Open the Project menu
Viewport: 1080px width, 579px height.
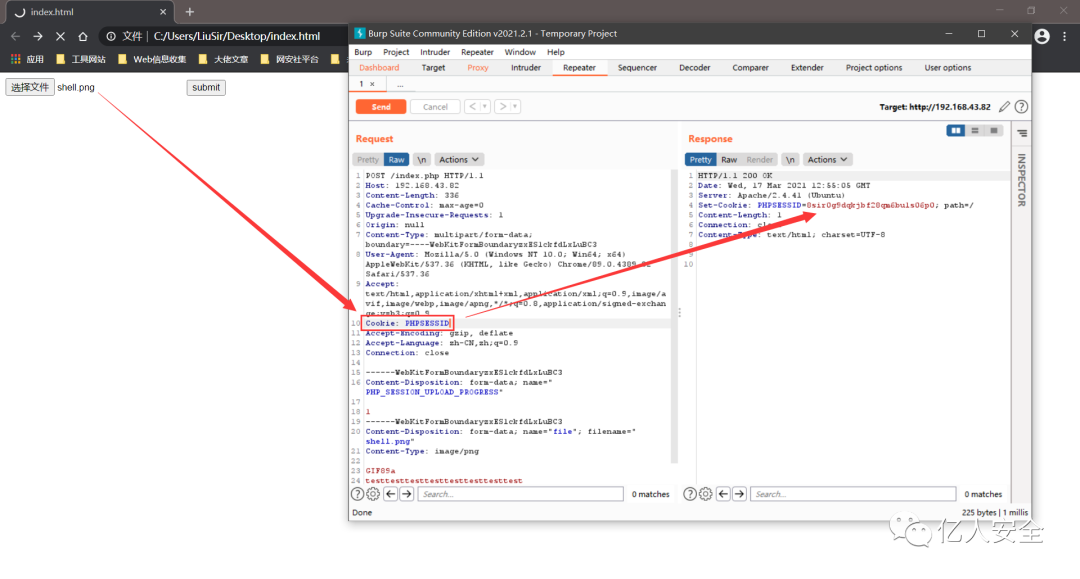tap(396, 52)
